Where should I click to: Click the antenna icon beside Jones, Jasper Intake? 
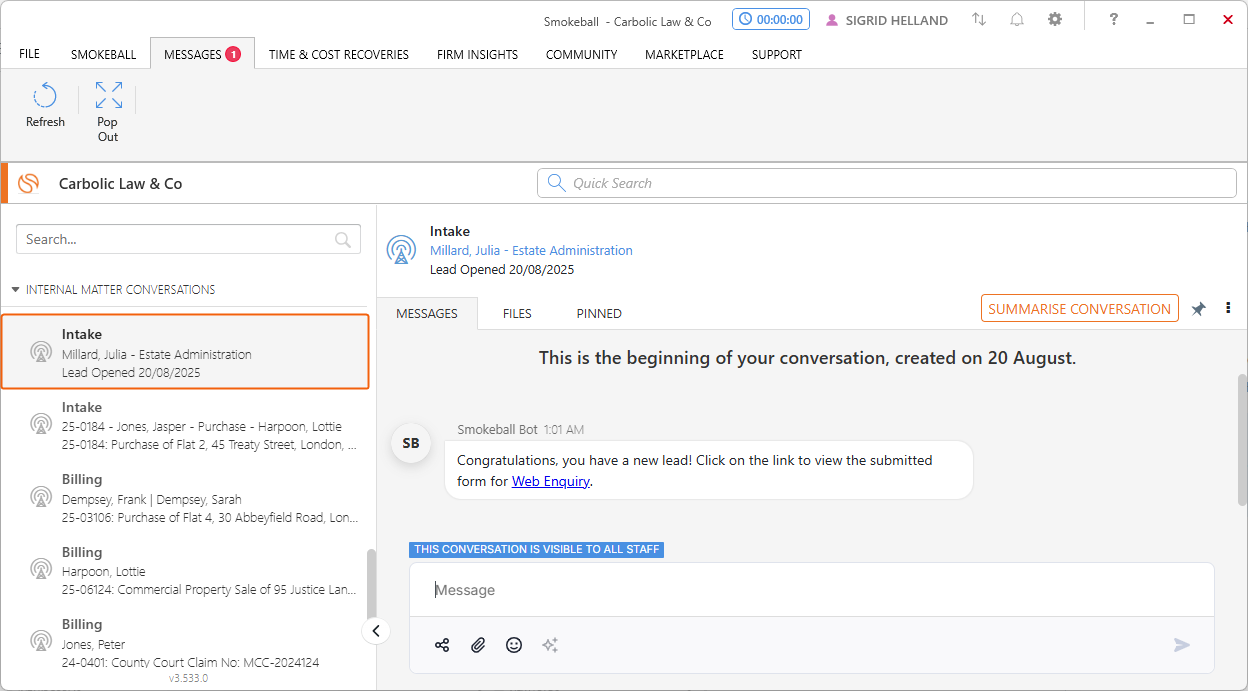point(41,425)
